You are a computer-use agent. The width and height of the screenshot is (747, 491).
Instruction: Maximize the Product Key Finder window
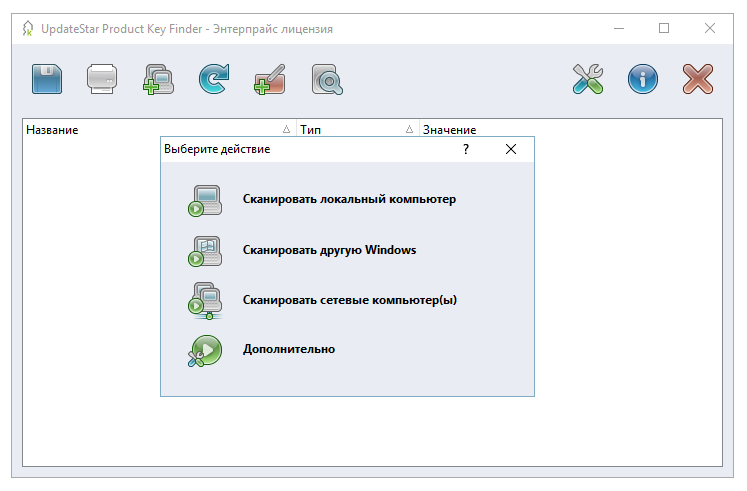pos(664,29)
